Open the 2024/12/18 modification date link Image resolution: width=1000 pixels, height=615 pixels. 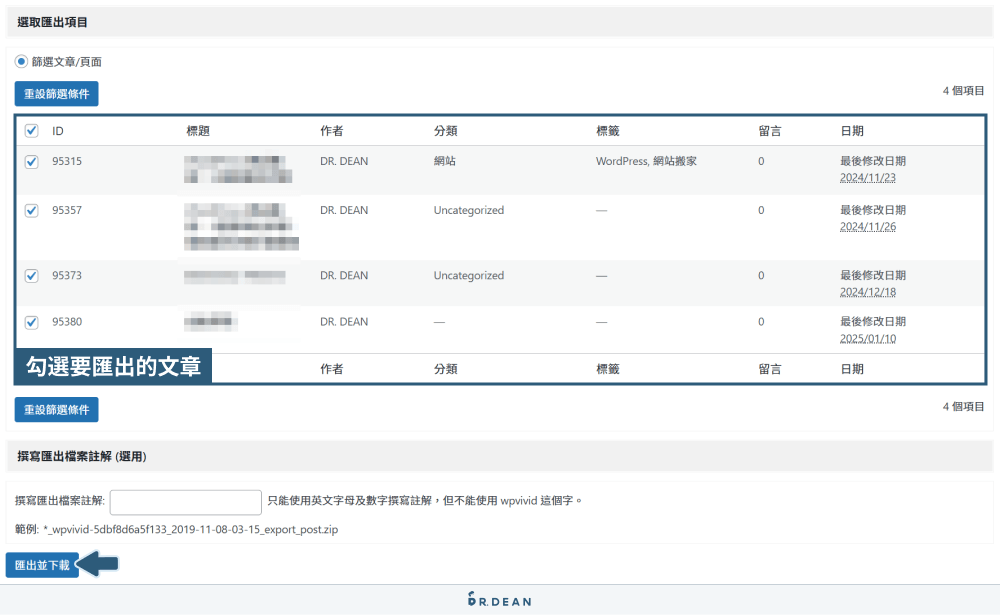click(x=868, y=291)
